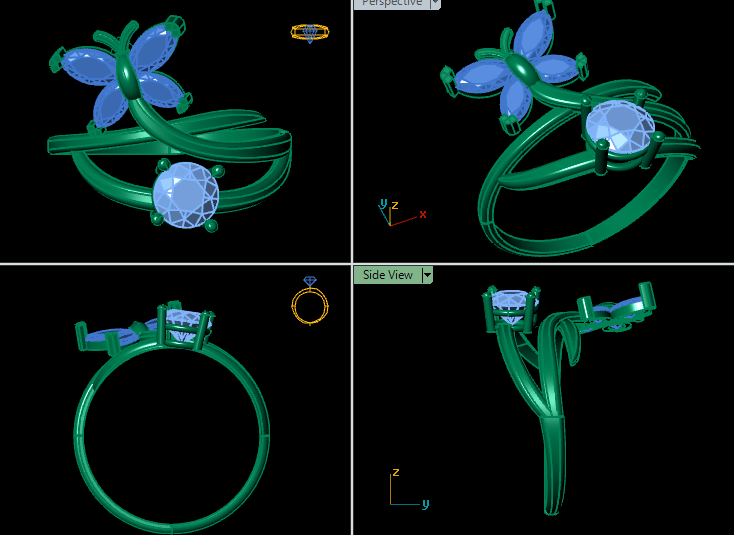This screenshot has height=535, width=734.
Task: Click the XYZ axis indicator in Perspective viewport
Action: [x=392, y=213]
